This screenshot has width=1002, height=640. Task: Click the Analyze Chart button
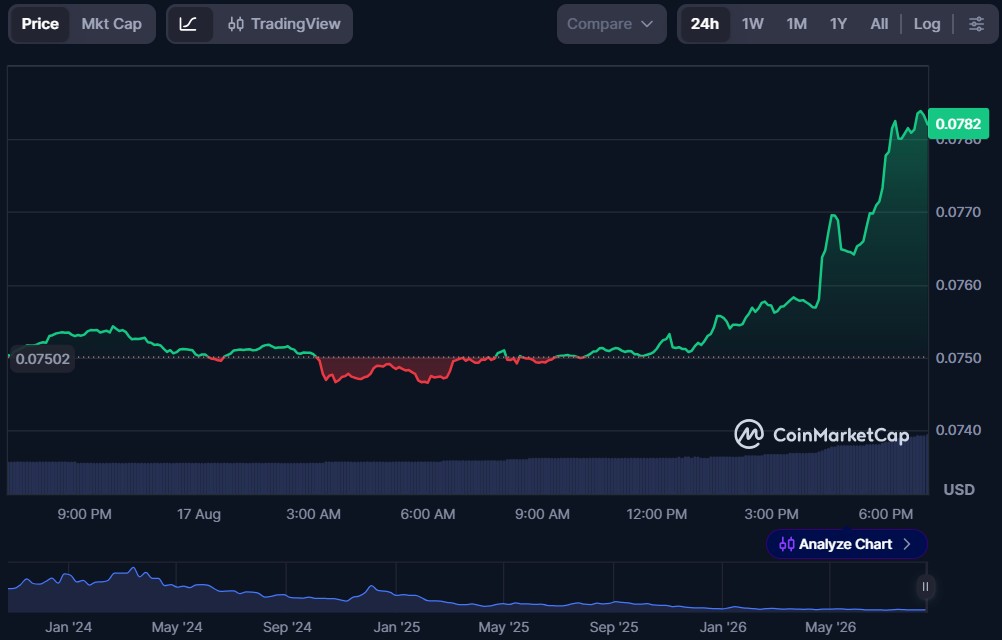[x=846, y=544]
